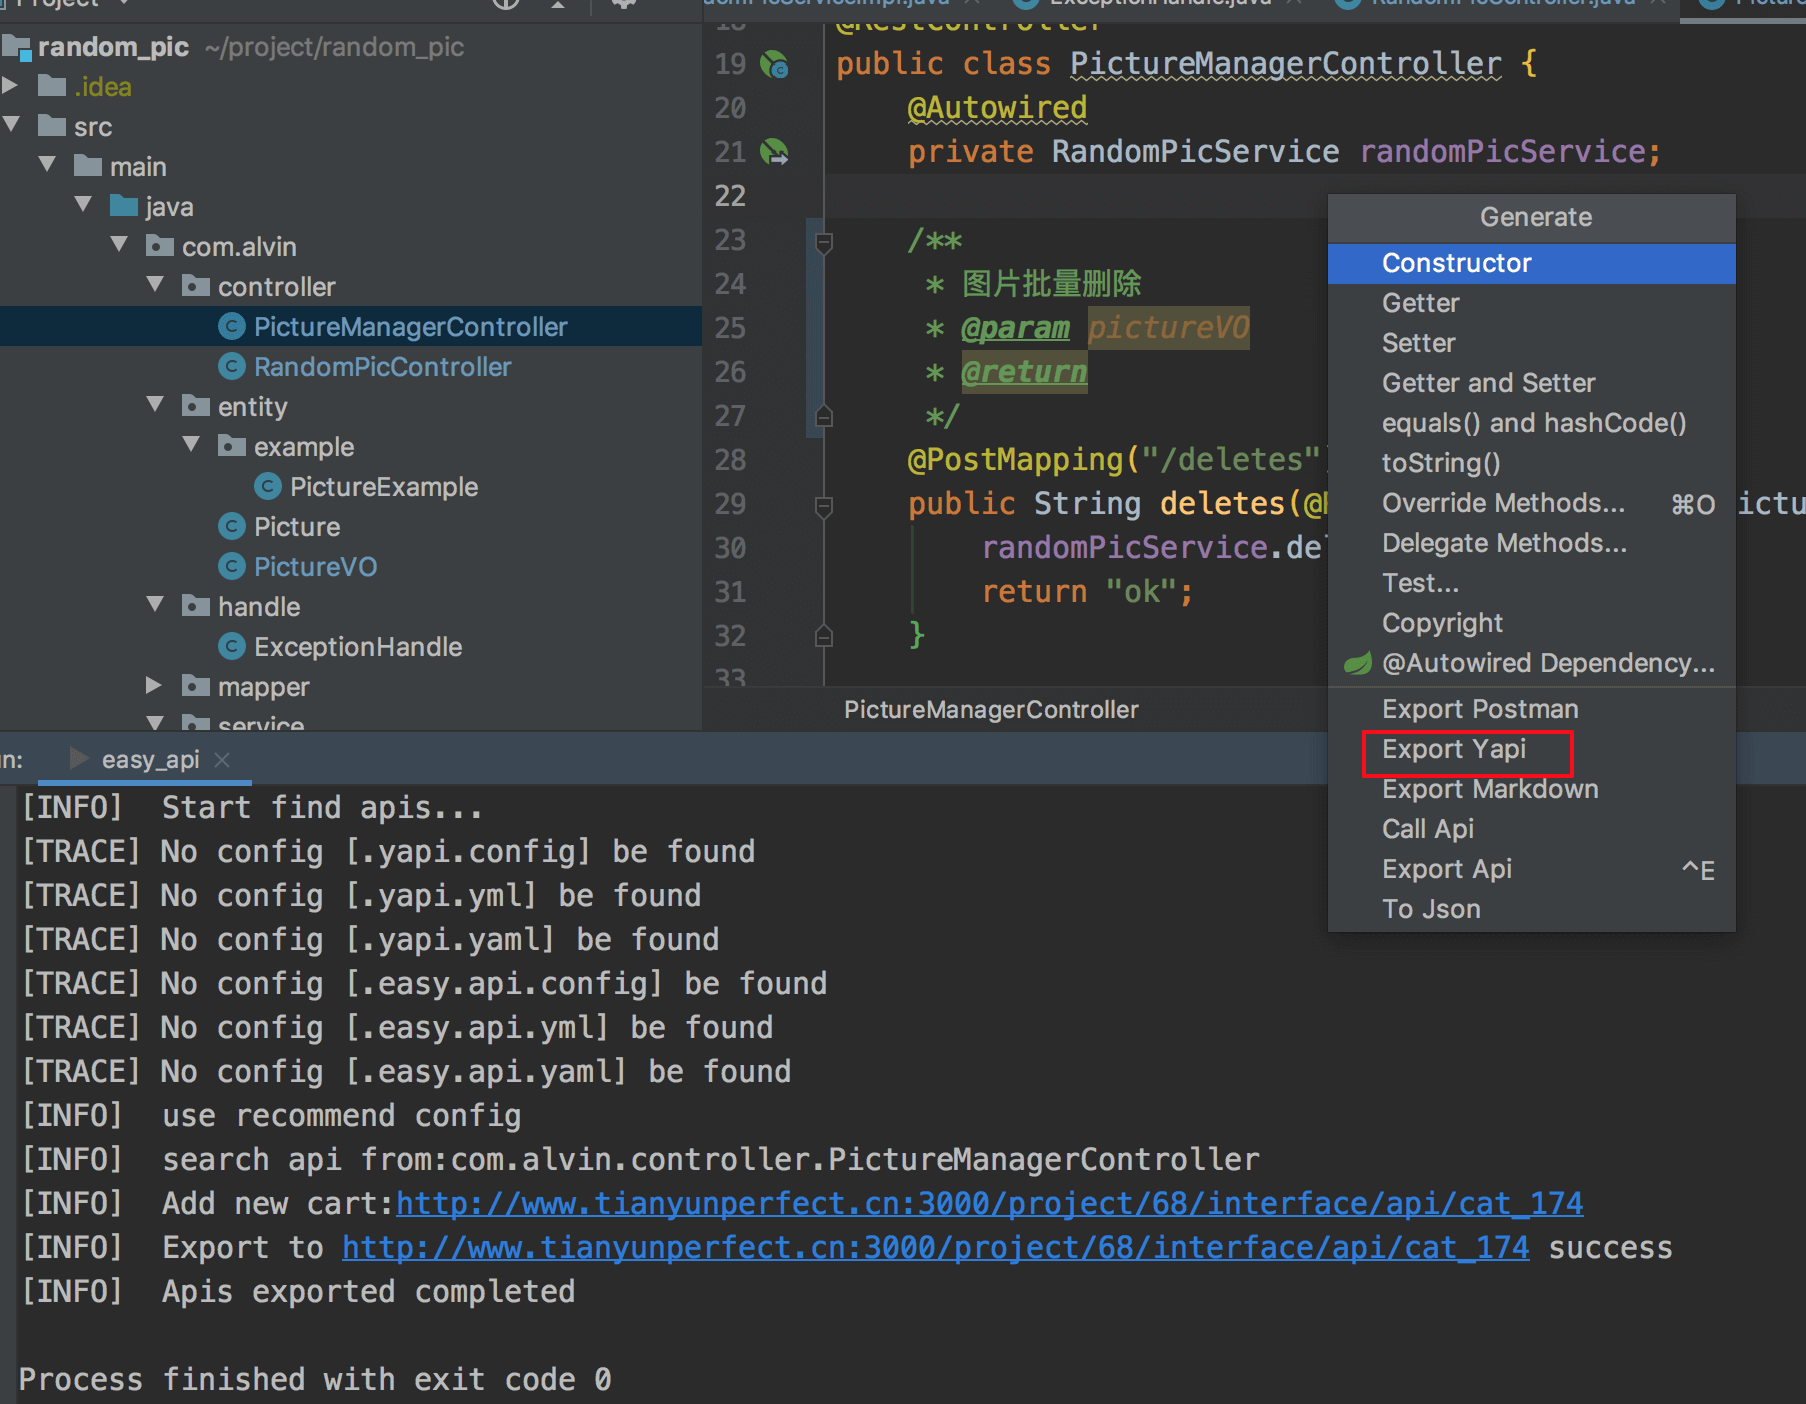Close the easy_api run tab

coord(222,760)
